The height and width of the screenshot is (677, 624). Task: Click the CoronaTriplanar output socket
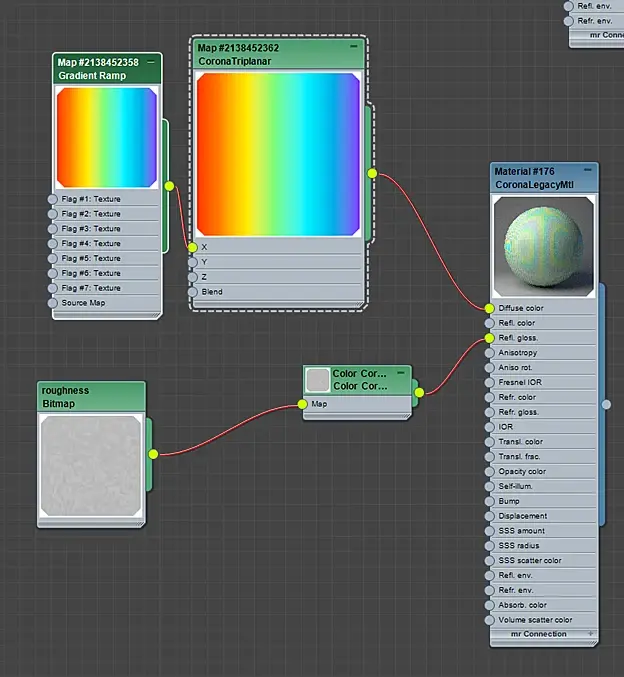372,173
